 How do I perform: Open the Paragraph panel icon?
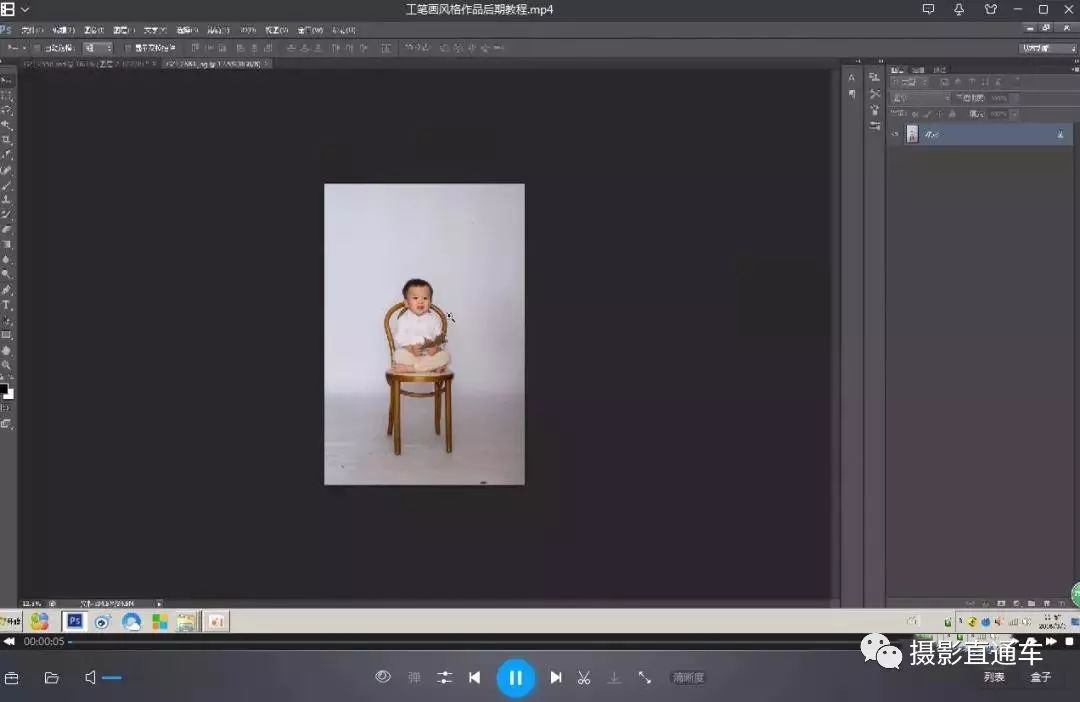pos(852,94)
